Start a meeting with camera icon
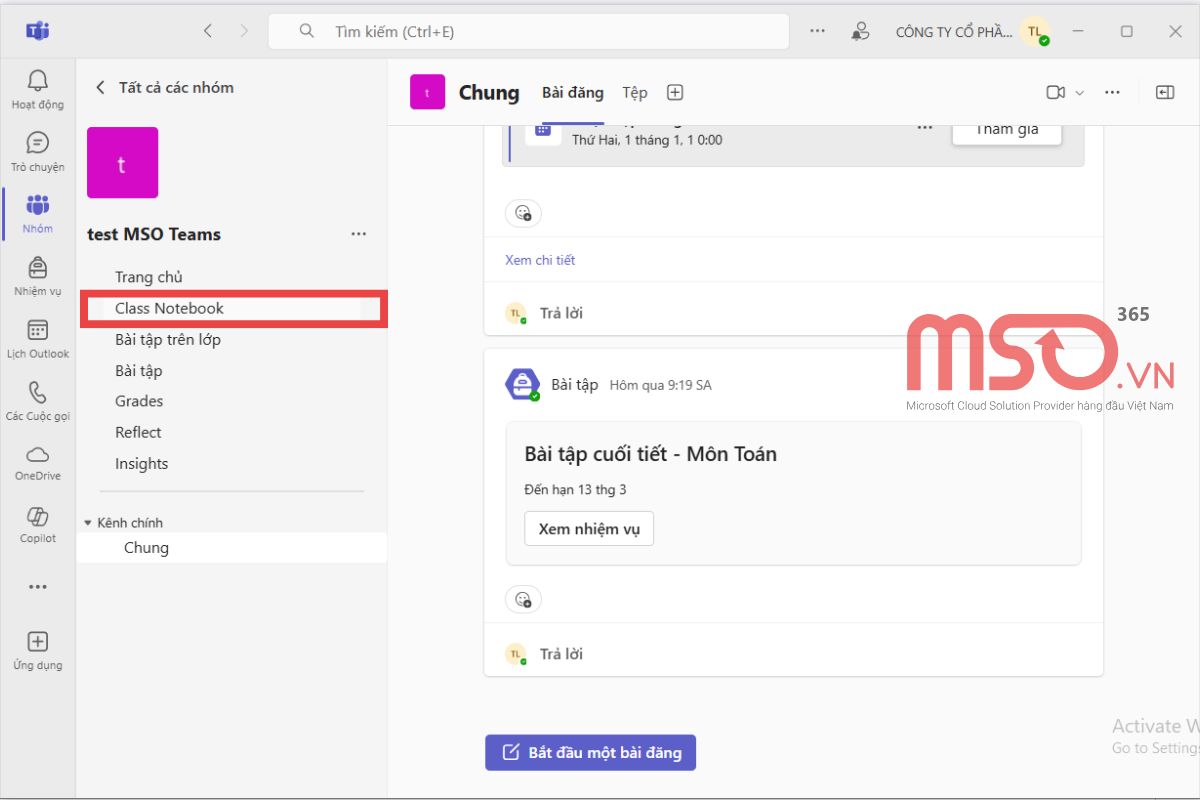1200x800 pixels. coord(1055,92)
